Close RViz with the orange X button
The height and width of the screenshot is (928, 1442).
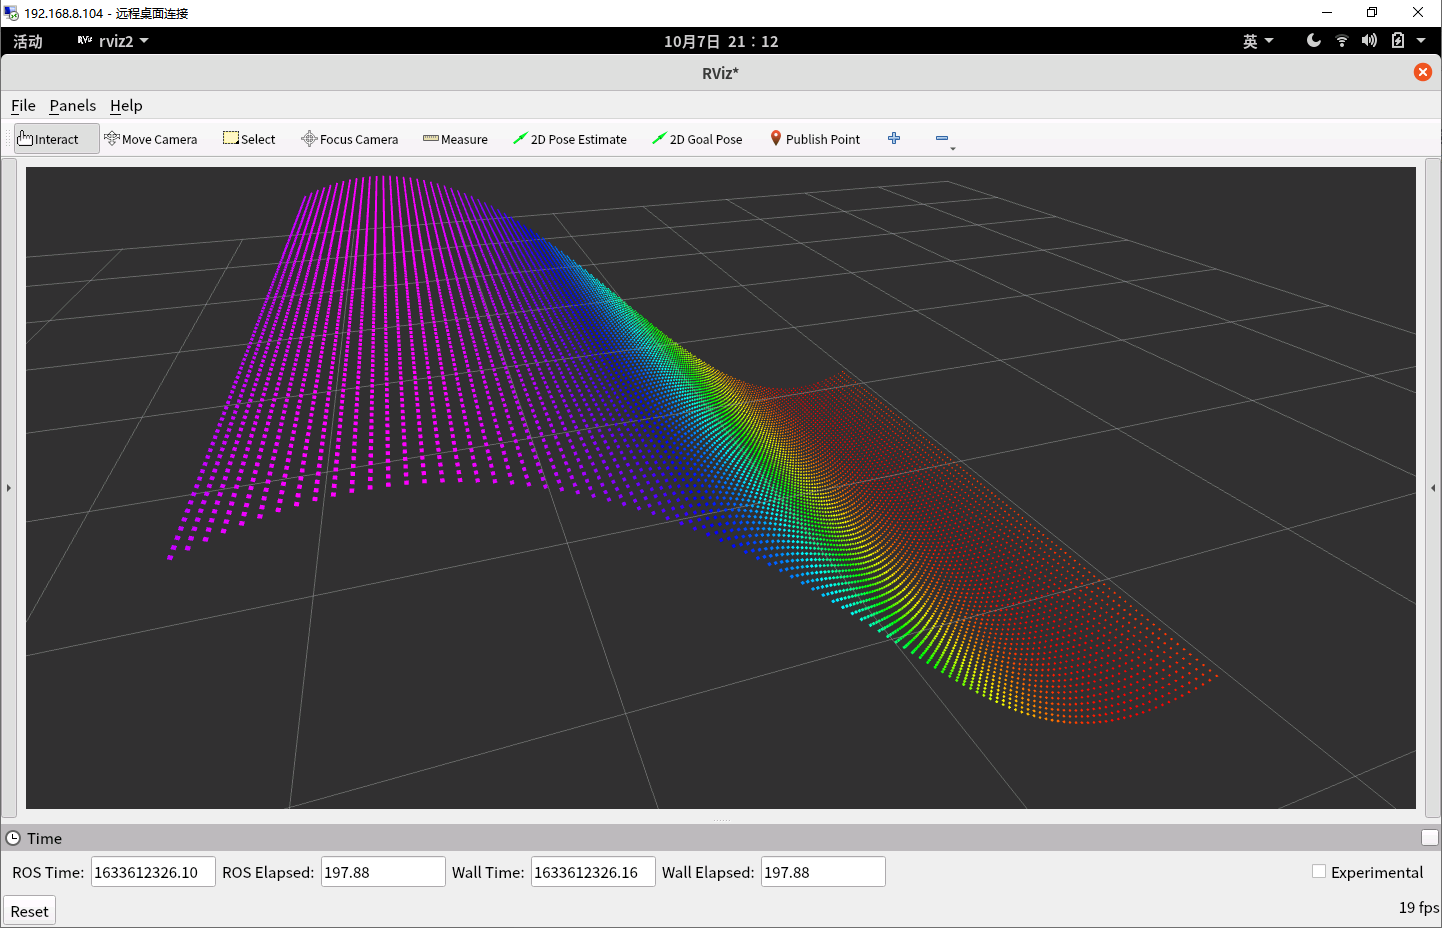1423,72
